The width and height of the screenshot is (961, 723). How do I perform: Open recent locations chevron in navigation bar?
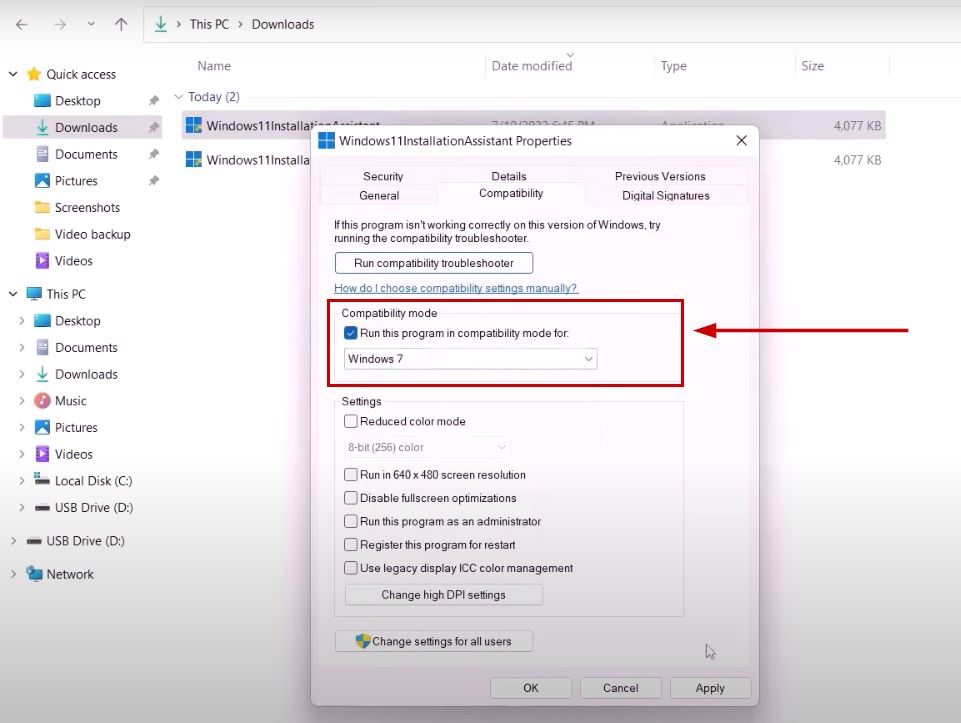pos(91,25)
